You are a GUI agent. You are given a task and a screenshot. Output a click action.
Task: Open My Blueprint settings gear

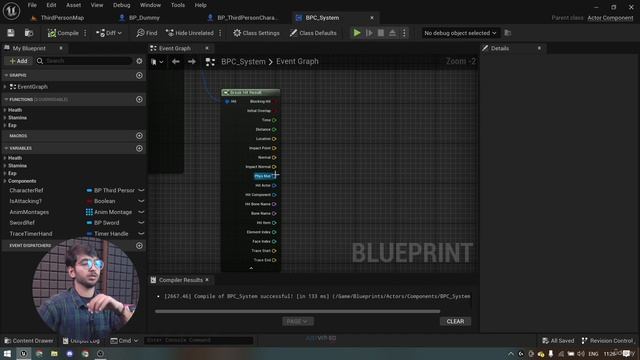click(139, 61)
